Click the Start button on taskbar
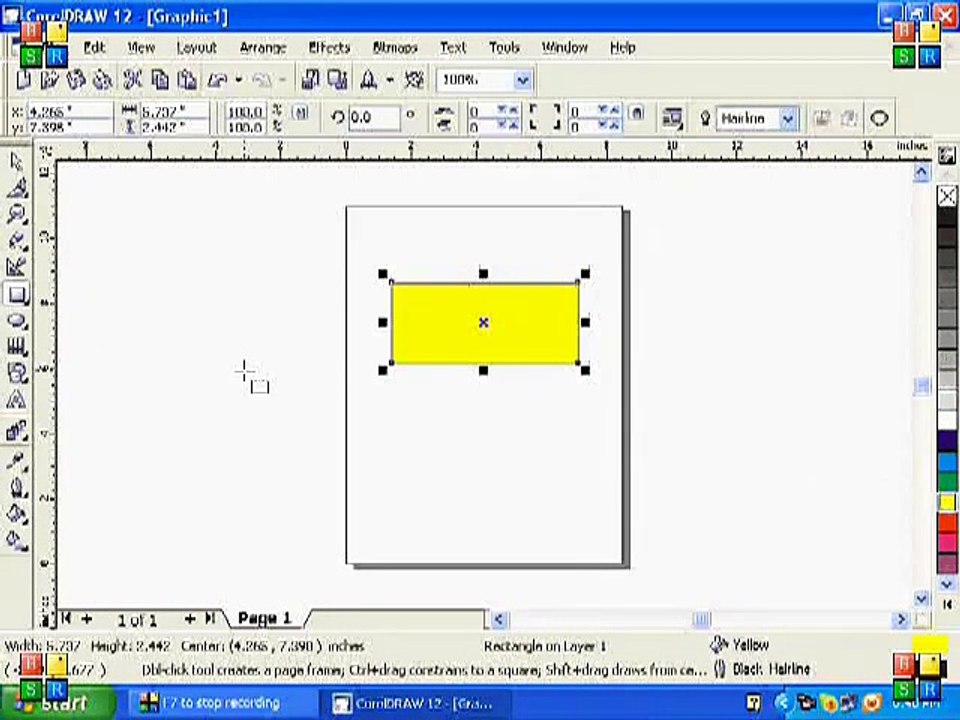 [x=59, y=703]
